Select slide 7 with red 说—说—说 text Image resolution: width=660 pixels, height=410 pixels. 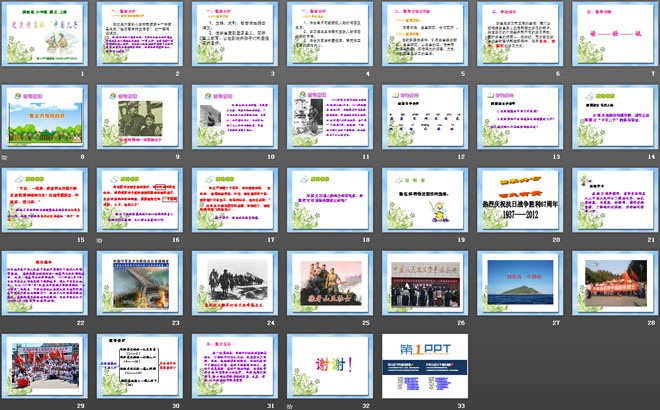pos(607,37)
